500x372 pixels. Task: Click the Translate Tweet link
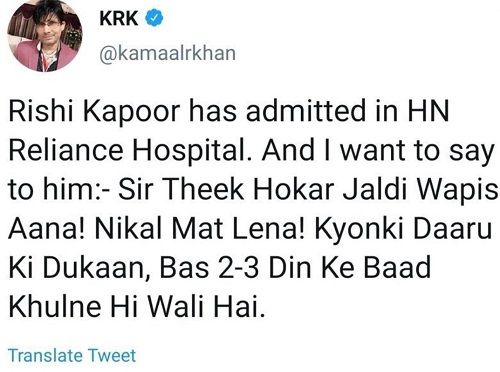coord(72,355)
